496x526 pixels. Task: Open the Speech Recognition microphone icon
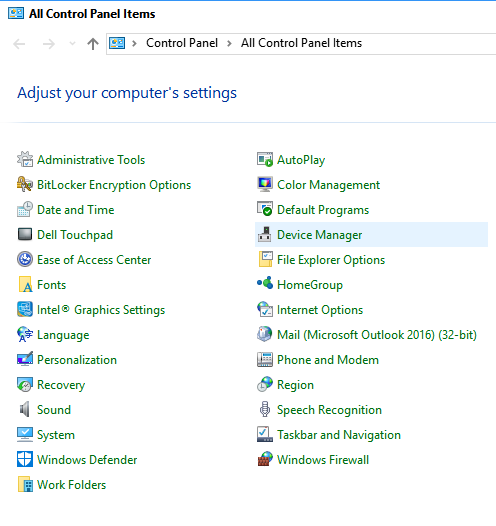265,409
